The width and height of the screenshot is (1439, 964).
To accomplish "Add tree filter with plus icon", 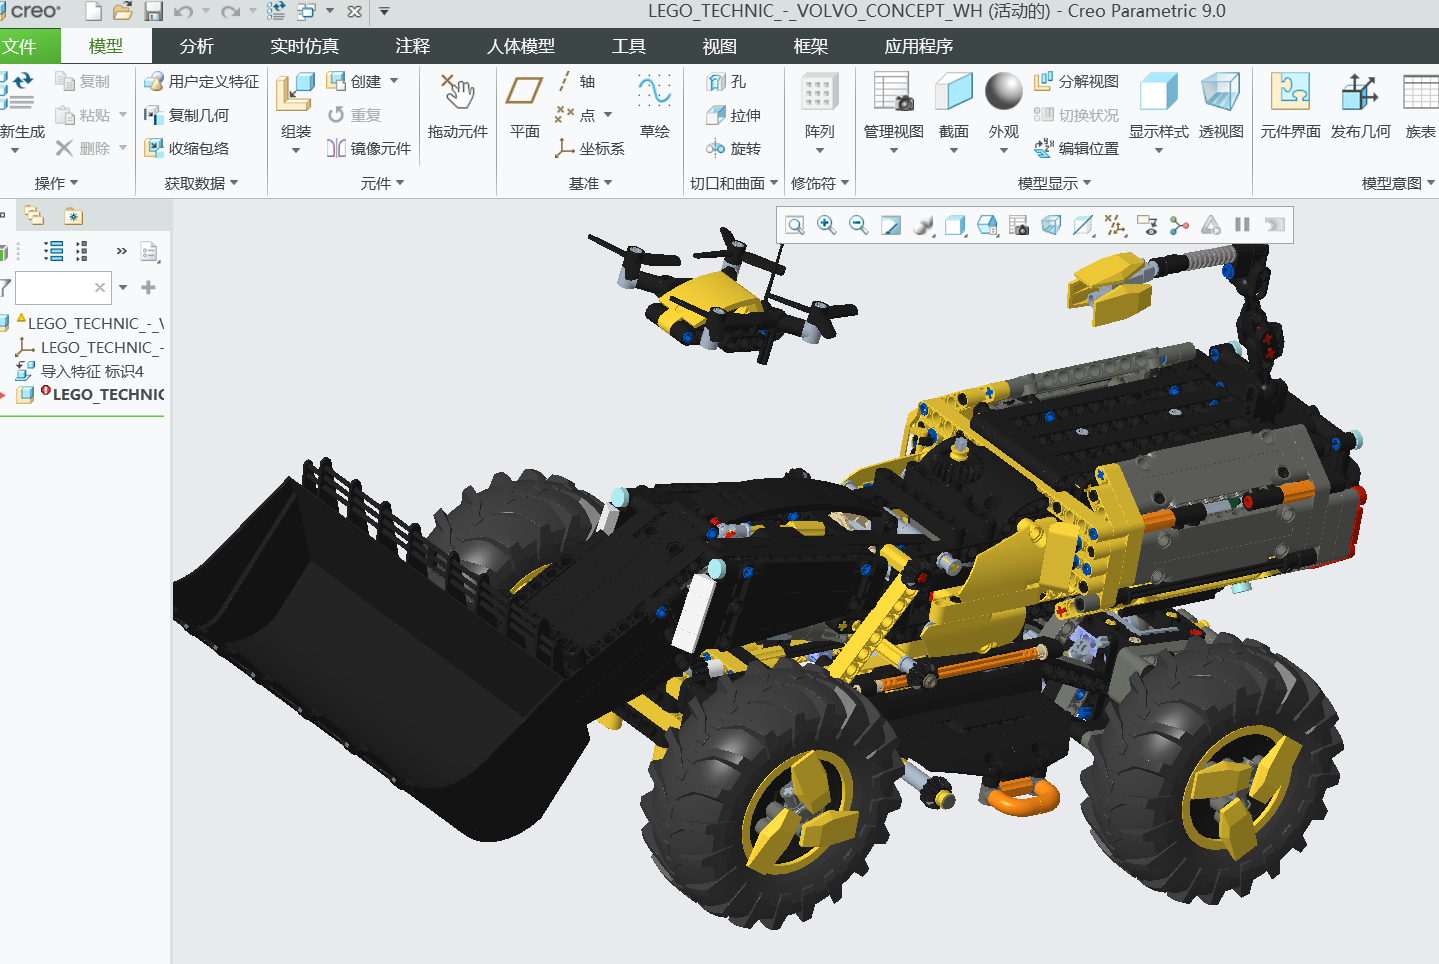I will (148, 288).
